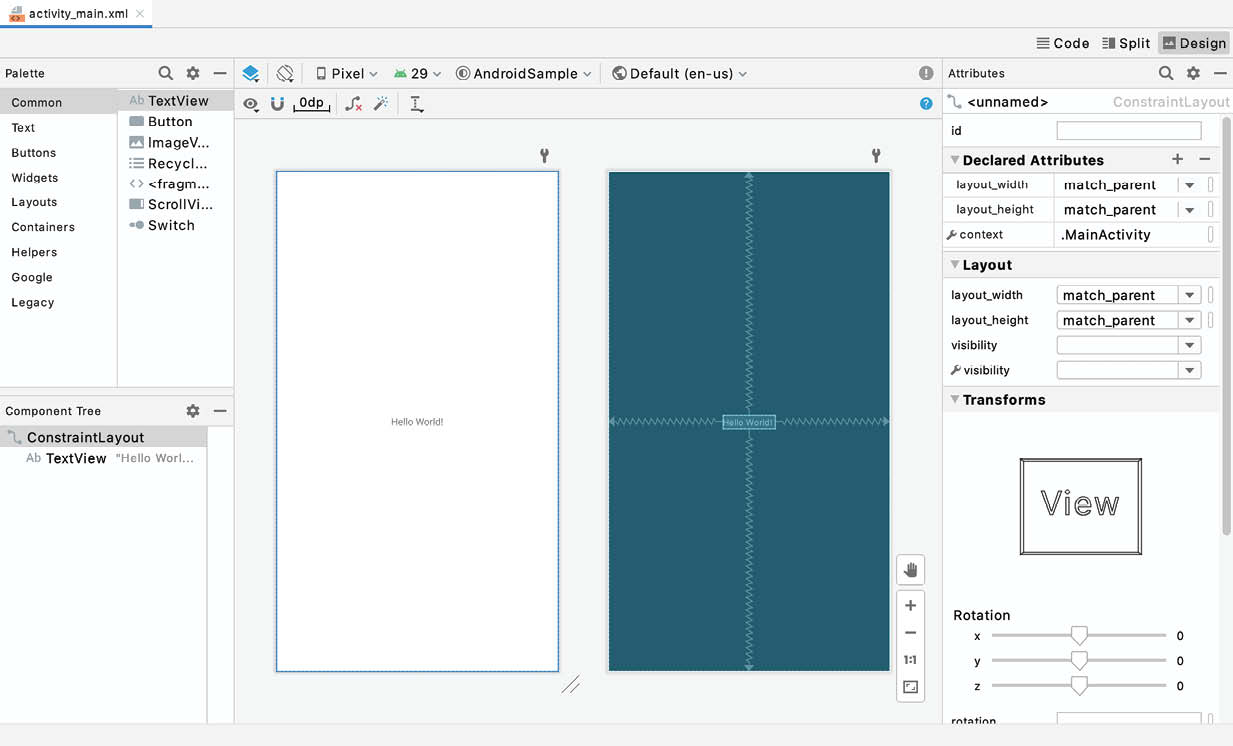Open the Pixel device dropdown

point(347,73)
